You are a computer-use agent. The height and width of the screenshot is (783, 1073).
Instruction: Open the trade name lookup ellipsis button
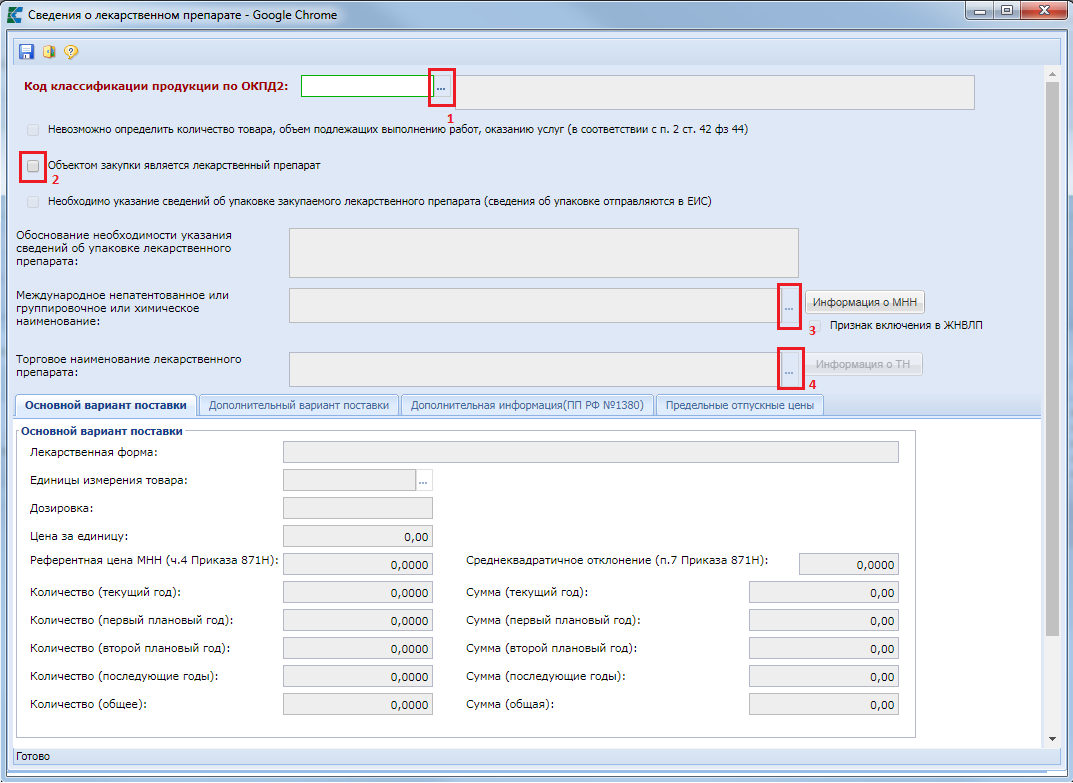789,370
